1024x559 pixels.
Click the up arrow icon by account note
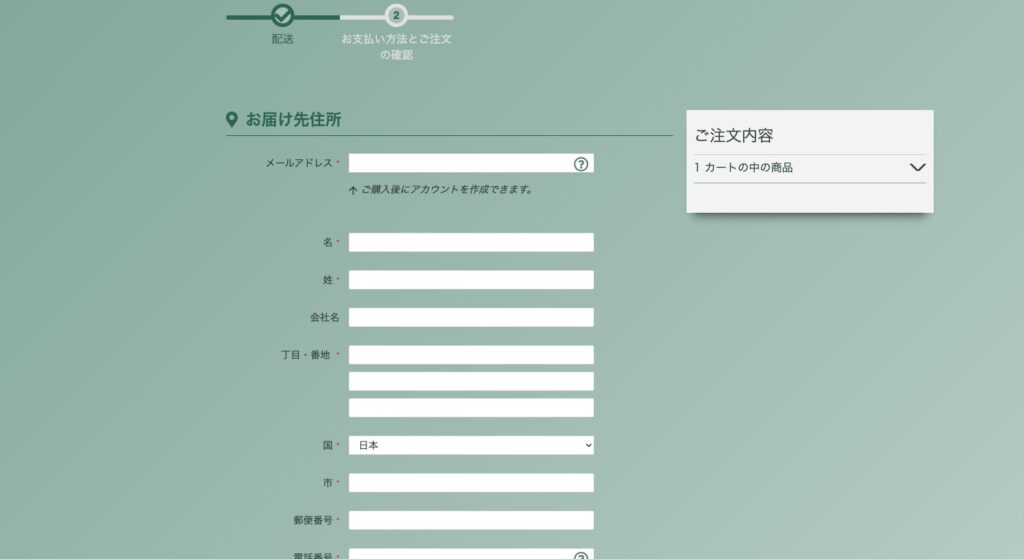pos(353,190)
